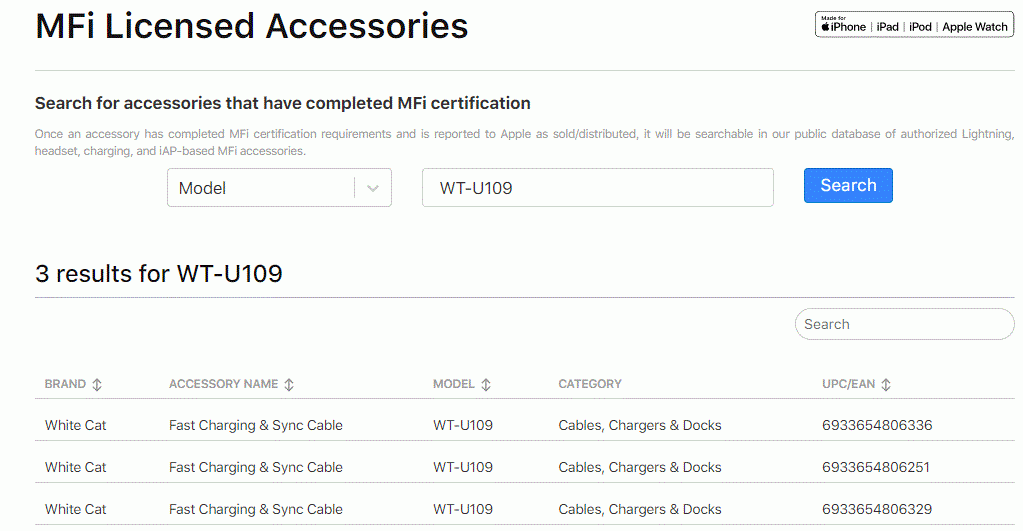This screenshot has width=1023, height=531.
Task: Click the ACCESSORY NAME column header
Action: (223, 384)
